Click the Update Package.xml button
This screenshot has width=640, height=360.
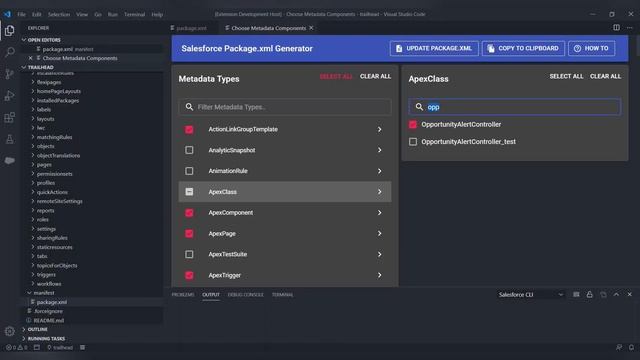434,48
